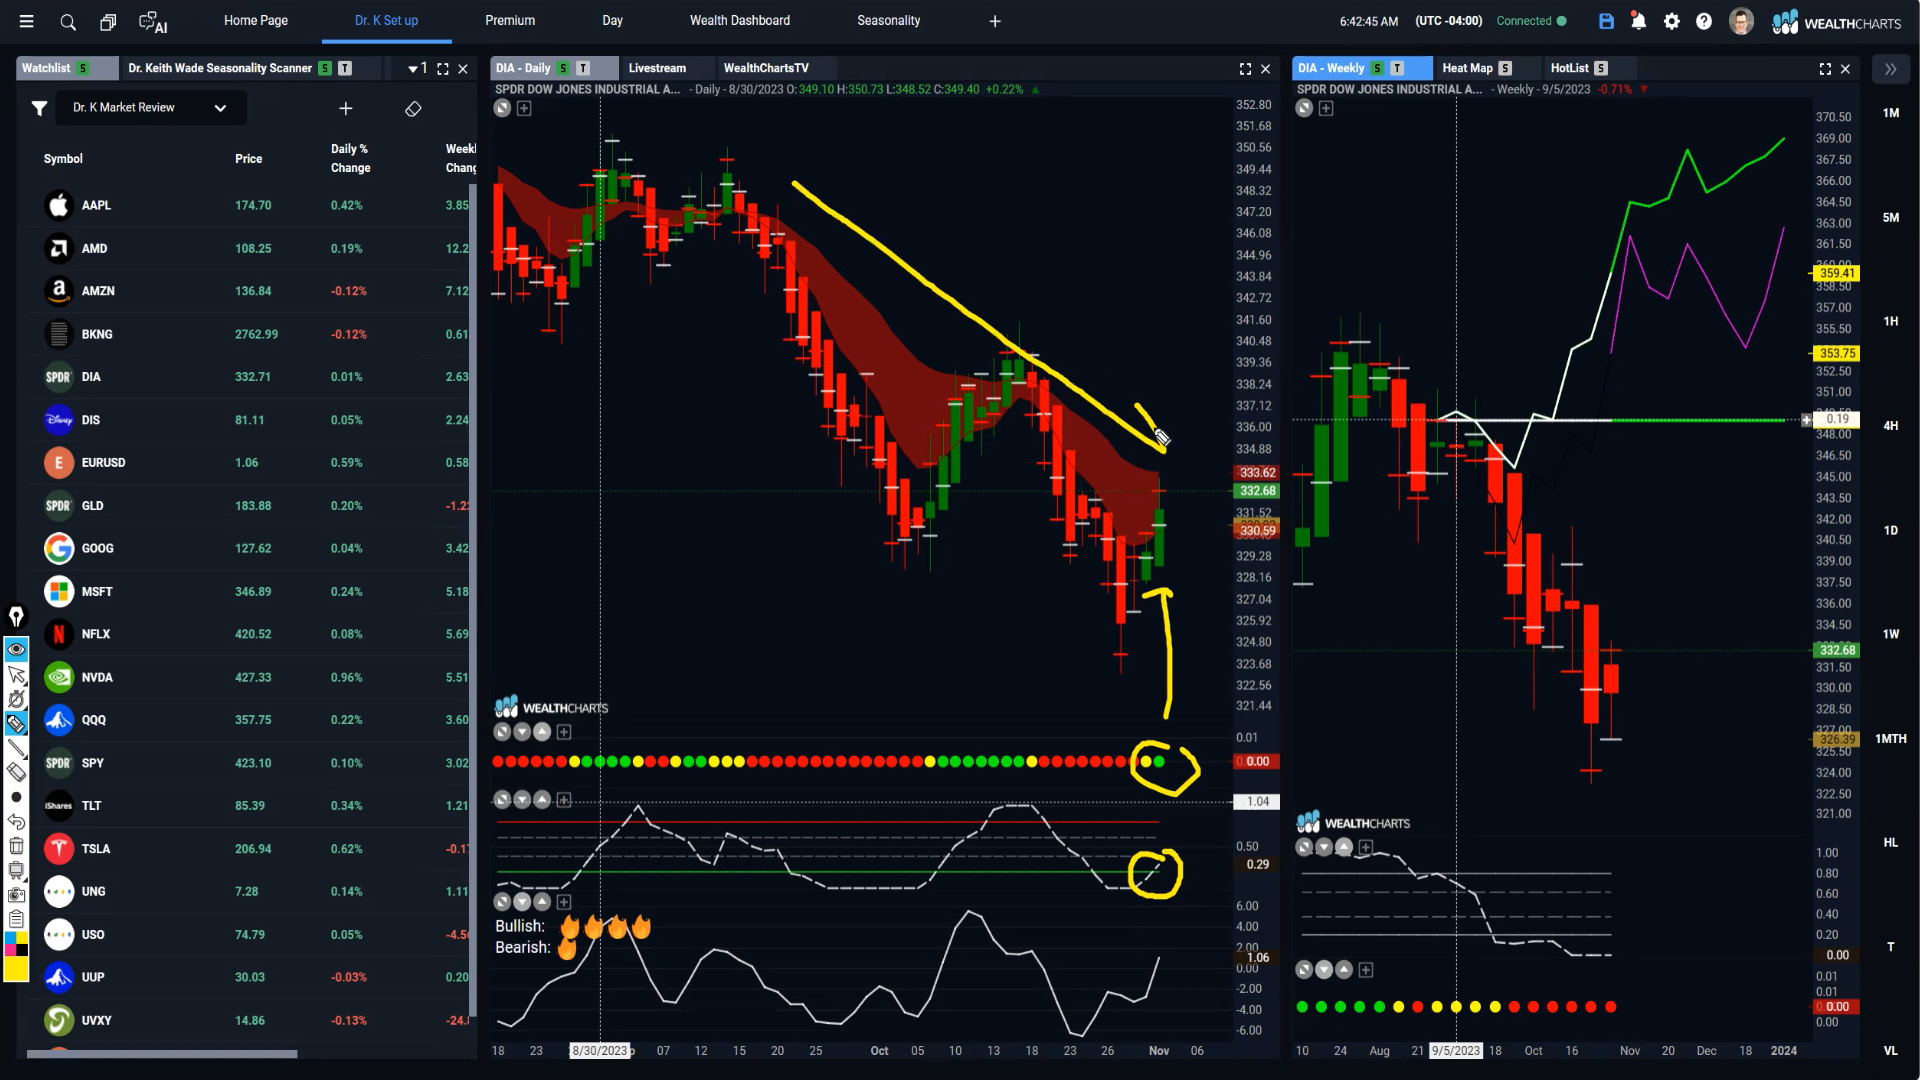
Task: Open the multicolor palette swatch
Action: (16, 944)
